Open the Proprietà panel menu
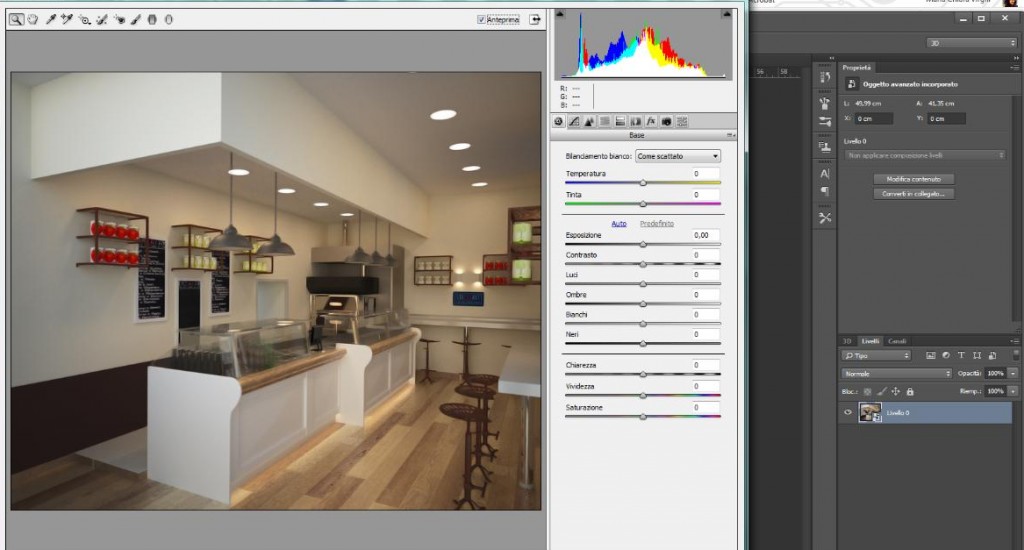 click(1014, 67)
